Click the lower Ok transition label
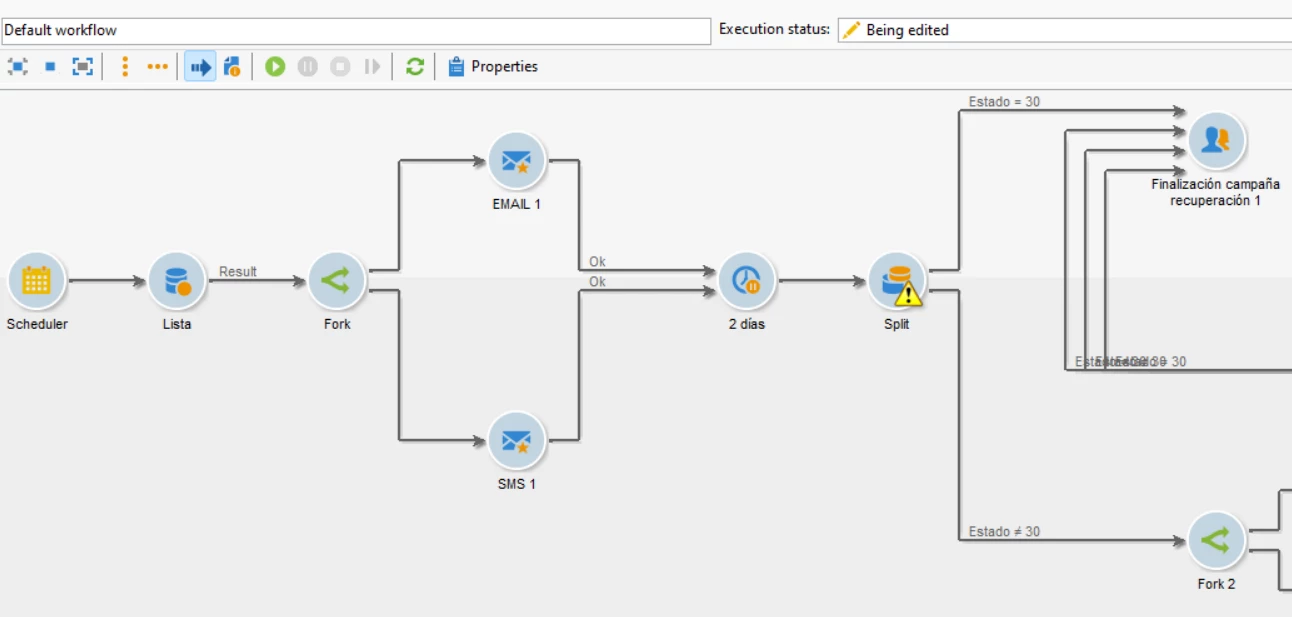 [597, 282]
